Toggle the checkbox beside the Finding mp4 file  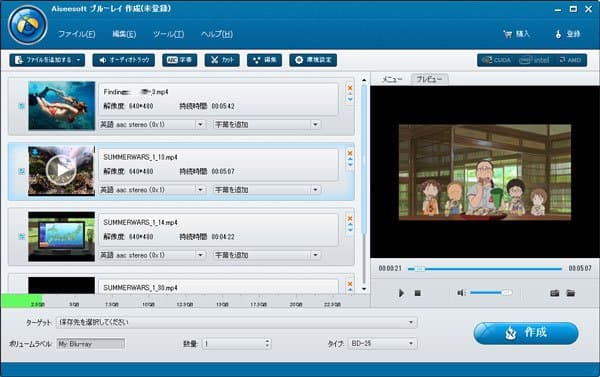[22, 106]
